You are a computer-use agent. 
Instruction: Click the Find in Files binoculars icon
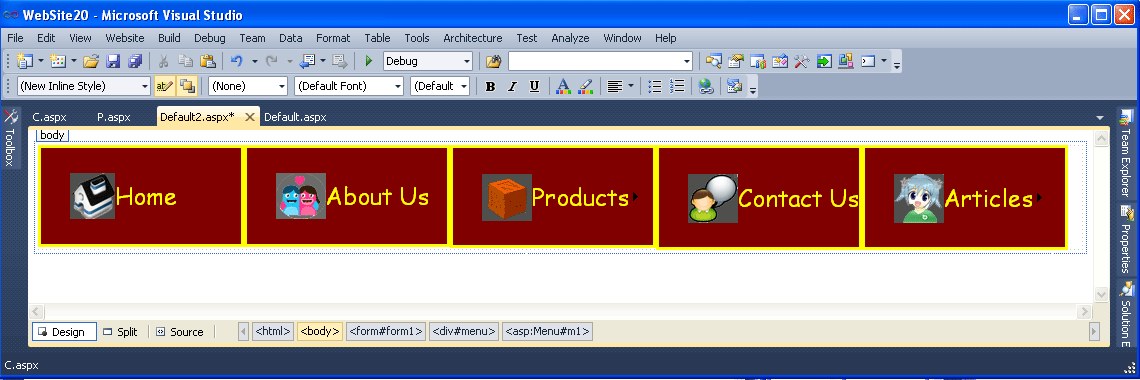pos(494,61)
